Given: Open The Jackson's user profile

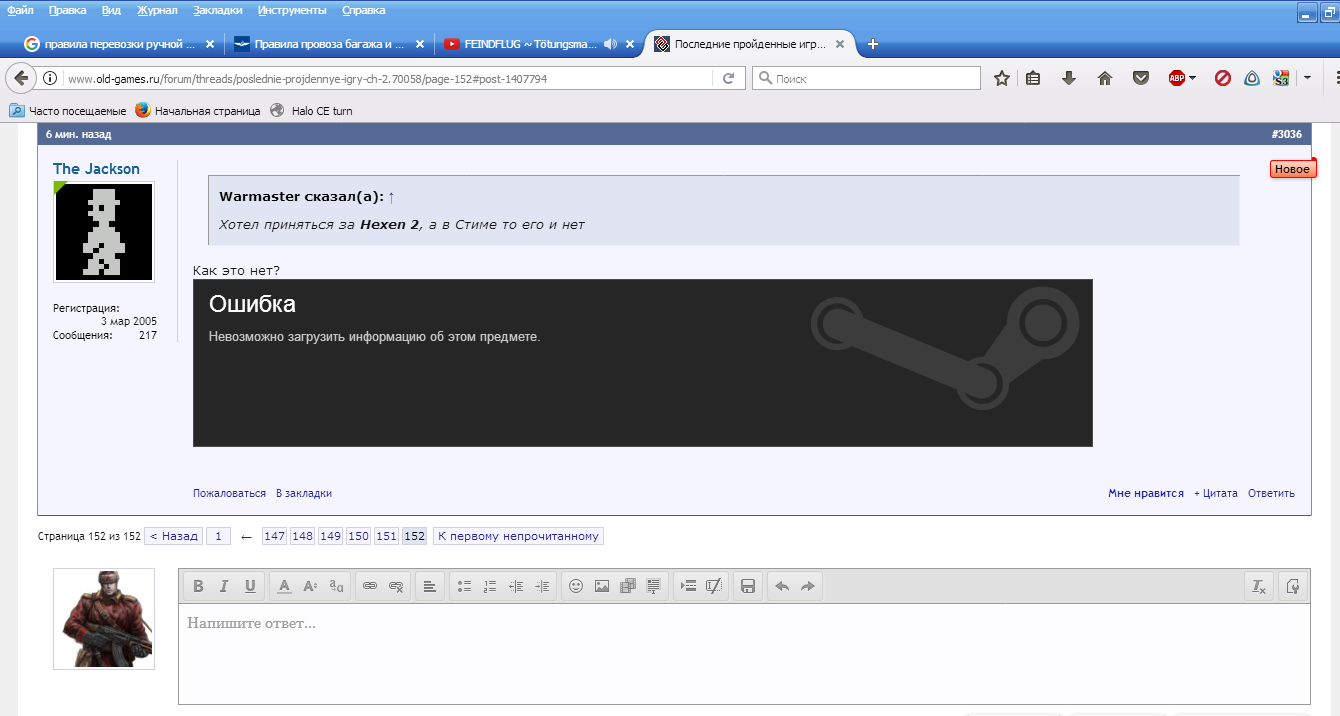Looking at the screenshot, I should [96, 169].
